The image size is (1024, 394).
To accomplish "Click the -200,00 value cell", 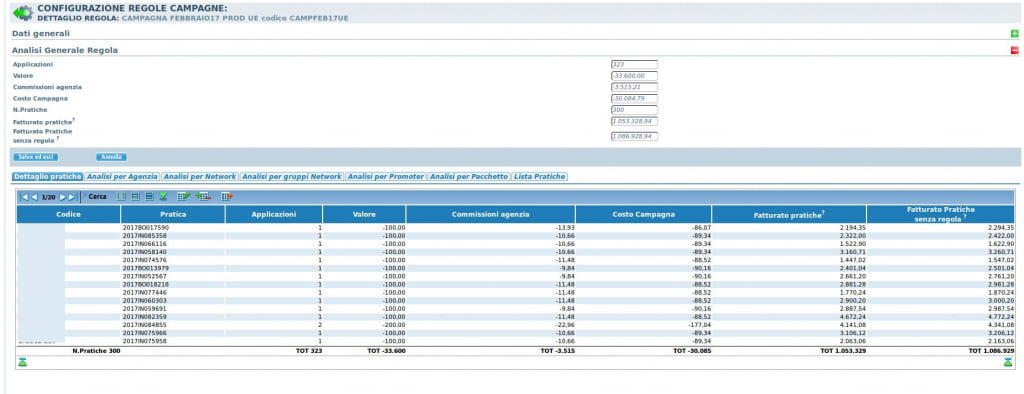I will (x=394, y=325).
